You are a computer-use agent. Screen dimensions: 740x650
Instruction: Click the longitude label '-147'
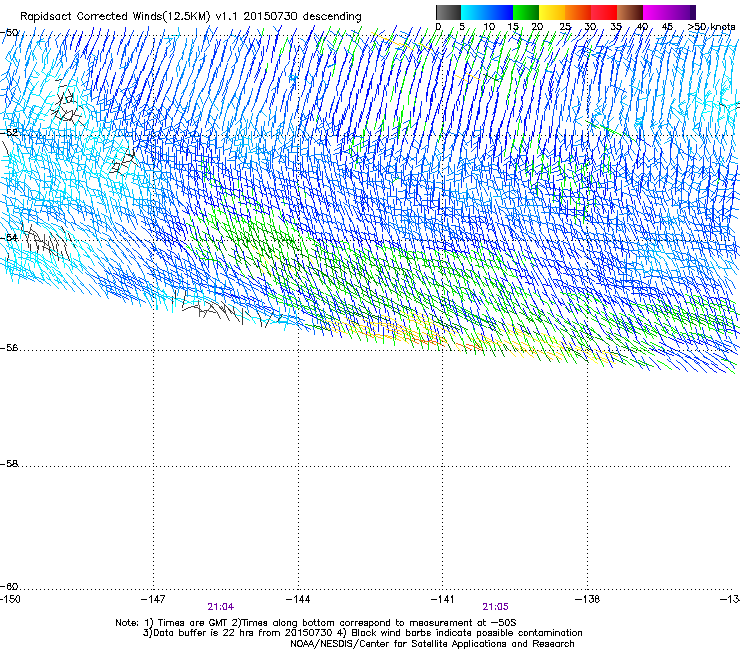153,599
